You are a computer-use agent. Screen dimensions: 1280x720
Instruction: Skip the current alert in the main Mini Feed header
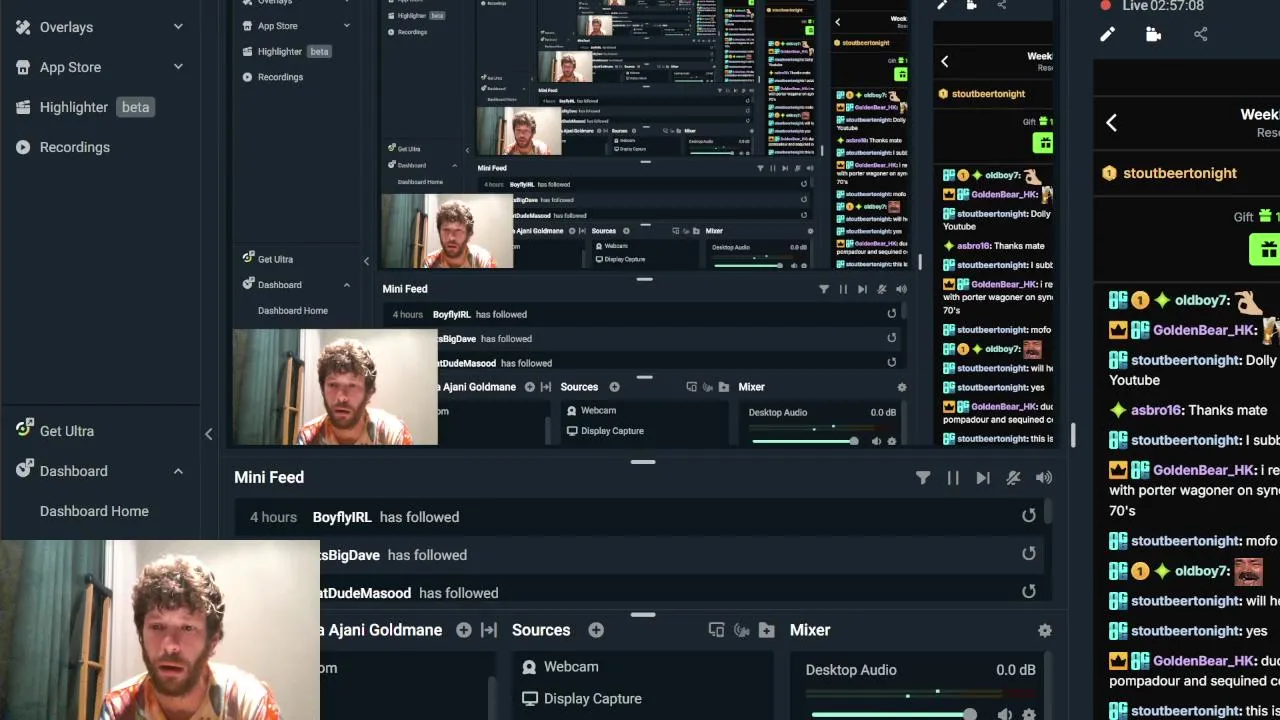click(x=983, y=478)
